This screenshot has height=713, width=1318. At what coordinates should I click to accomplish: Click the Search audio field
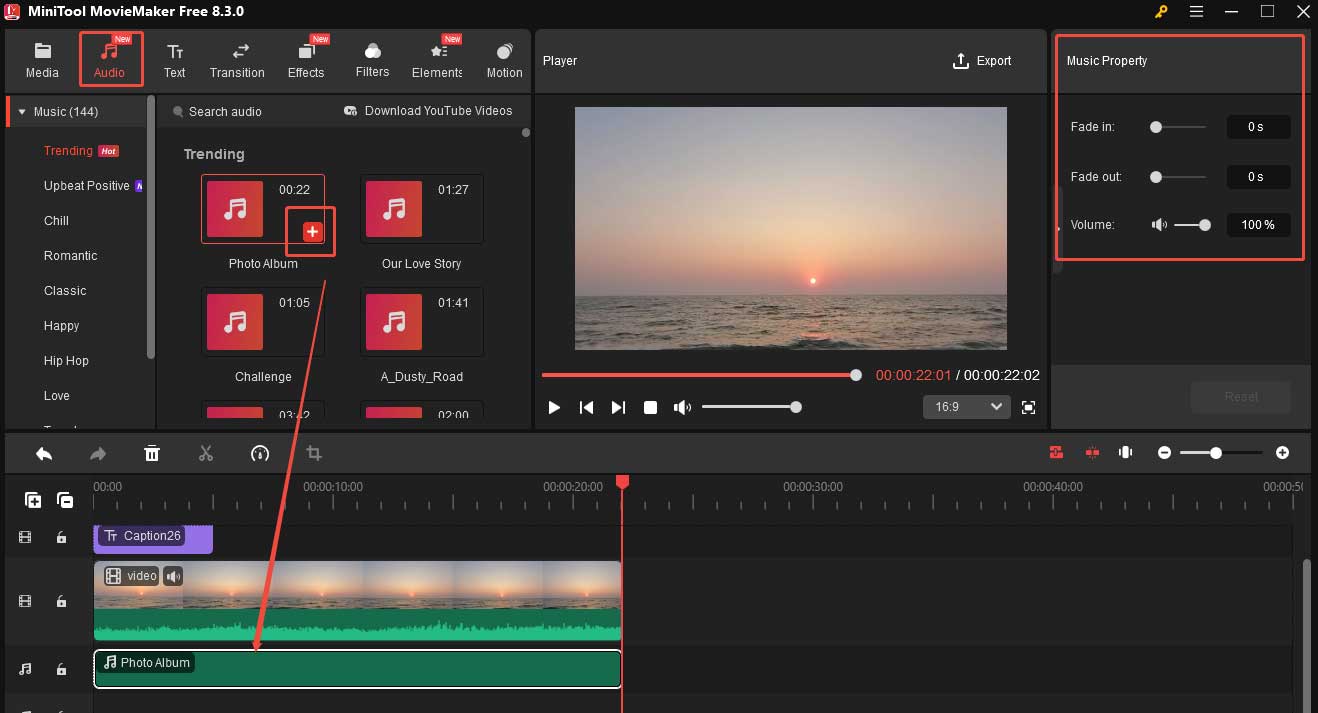click(x=225, y=112)
